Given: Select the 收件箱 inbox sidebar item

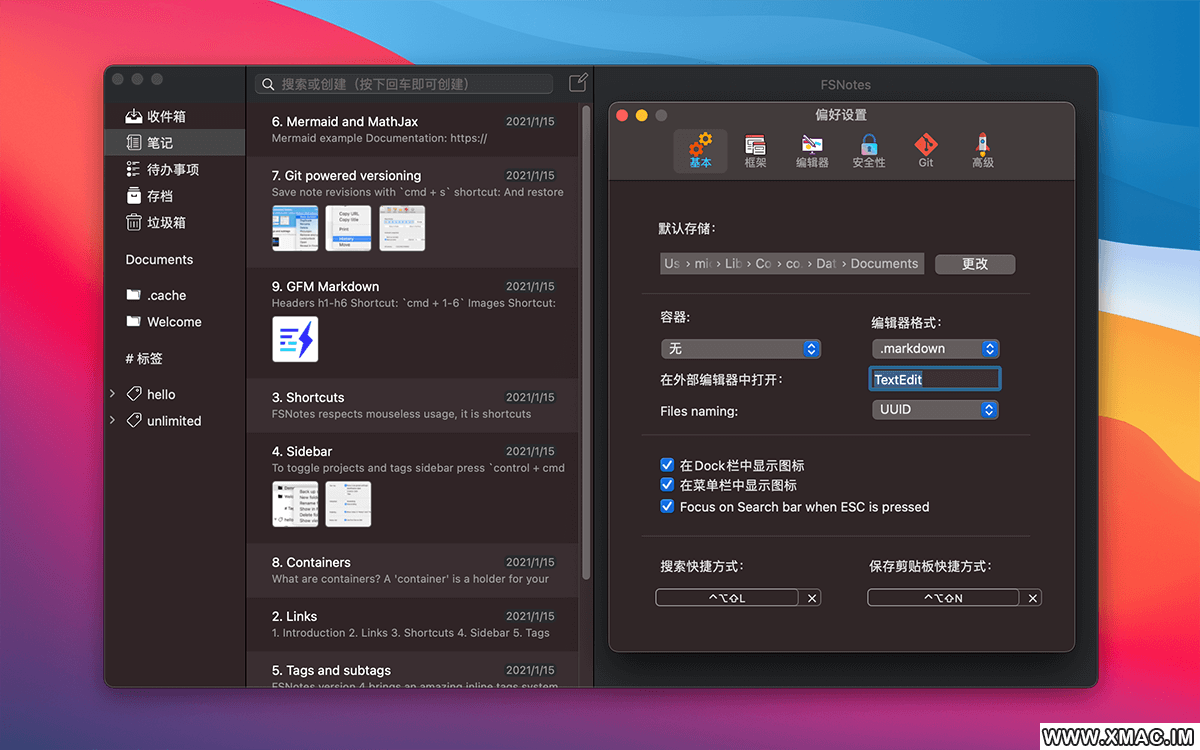Looking at the screenshot, I should tap(165, 116).
